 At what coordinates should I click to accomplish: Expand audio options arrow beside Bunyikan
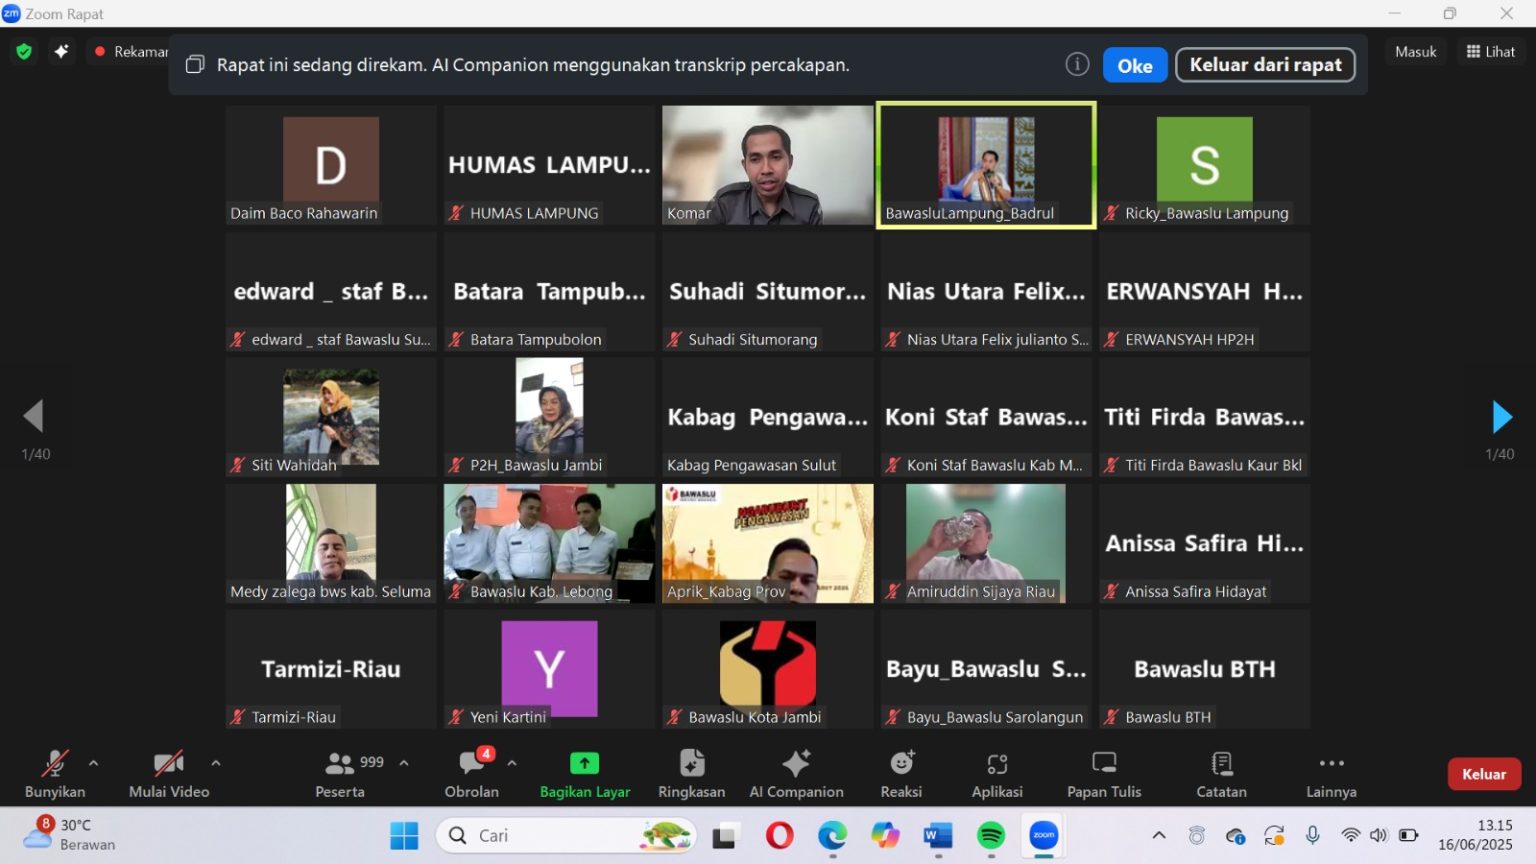coord(94,763)
